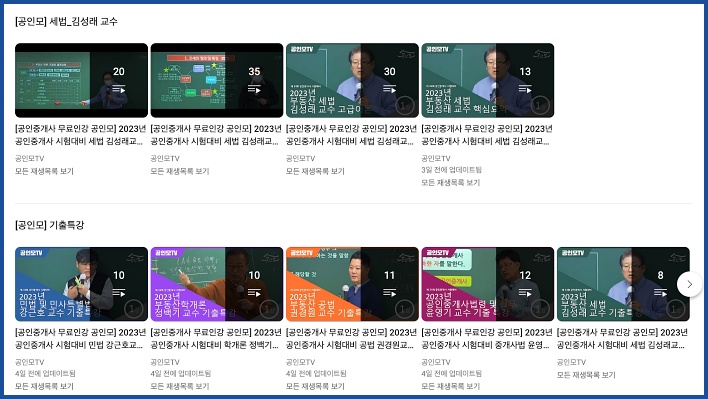Open the 13-video 김성래 교수 playlist thumbnail
Viewport: 708px width, 399px height.
488,80
